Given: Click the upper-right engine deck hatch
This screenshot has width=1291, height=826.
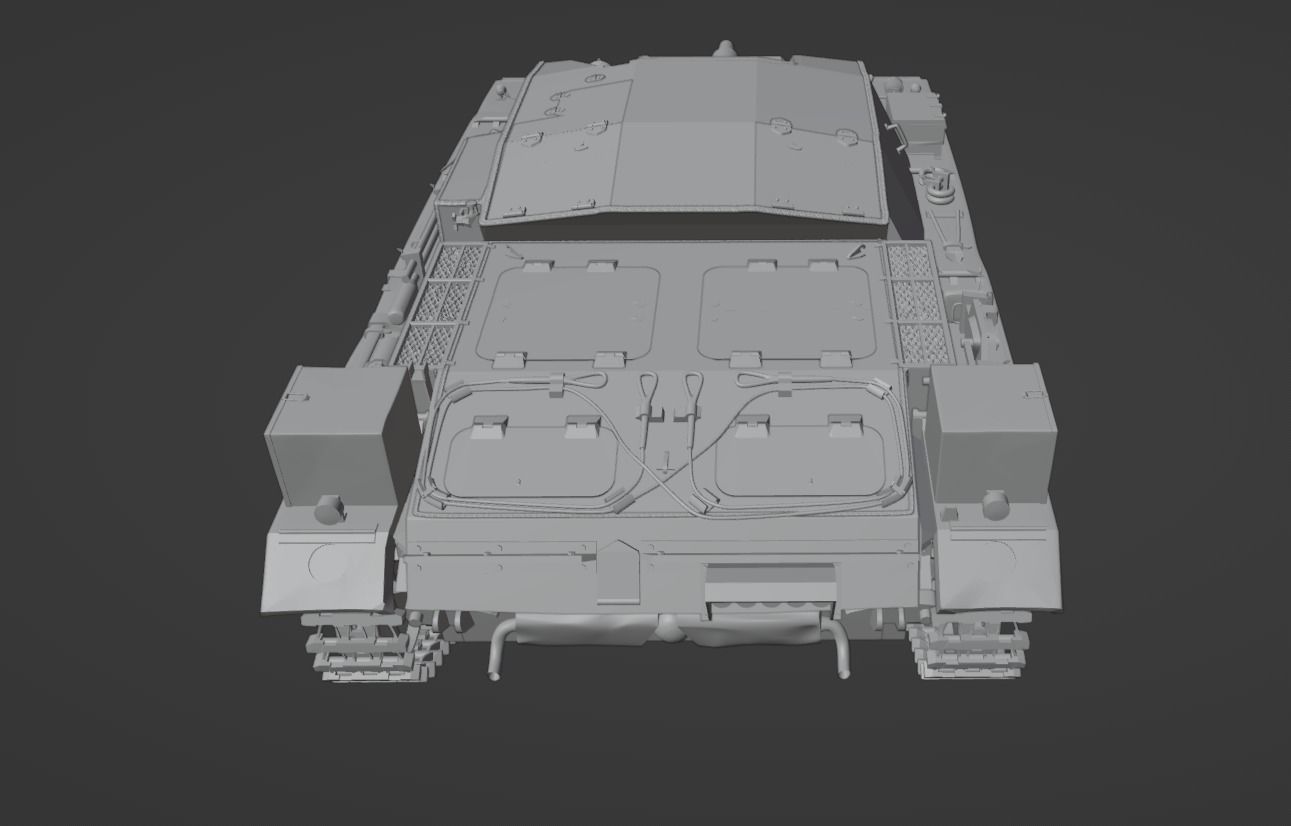Looking at the screenshot, I should (786, 312).
